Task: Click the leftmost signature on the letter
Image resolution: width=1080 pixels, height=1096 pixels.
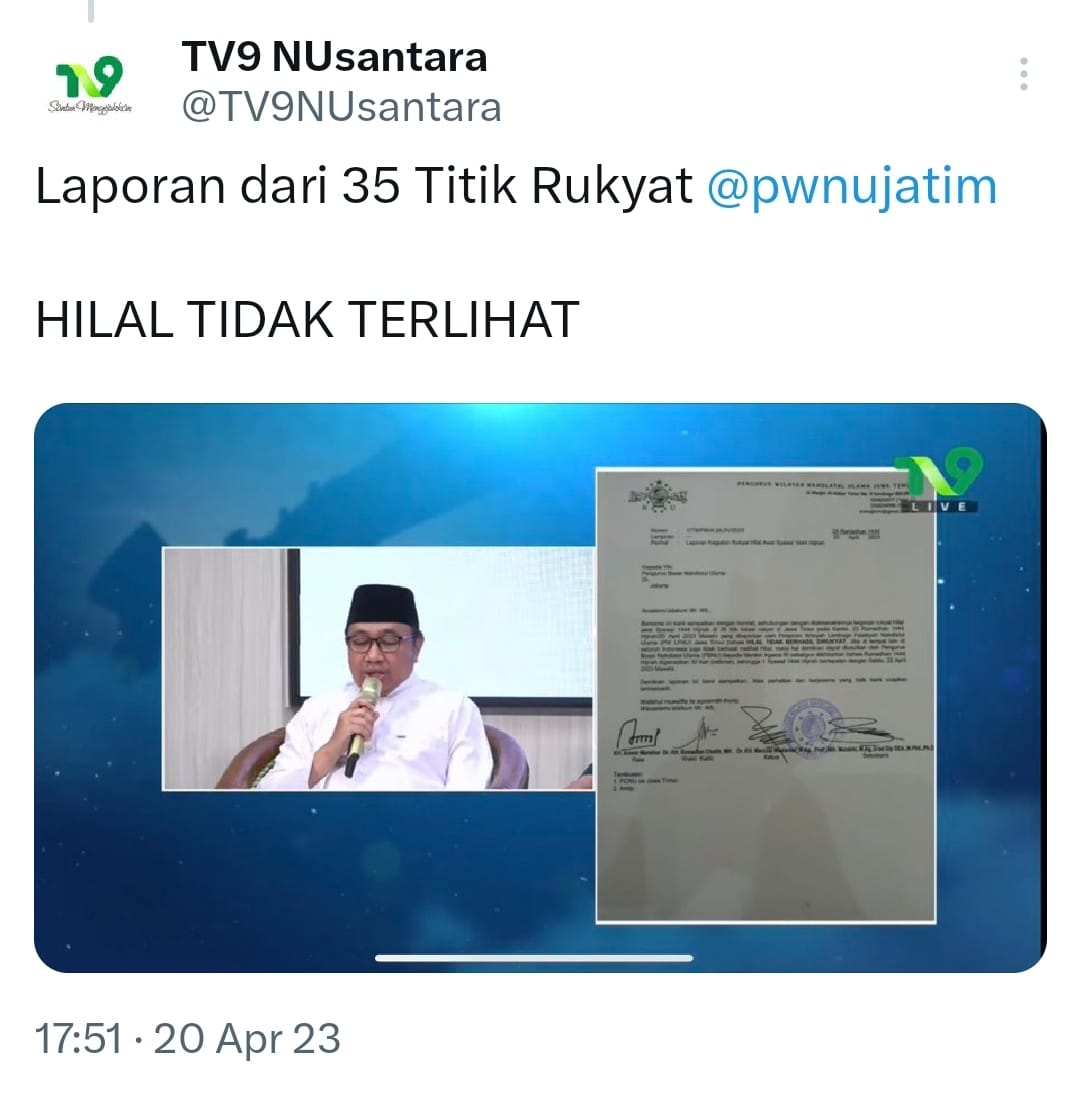Action: pyautogui.click(x=637, y=735)
